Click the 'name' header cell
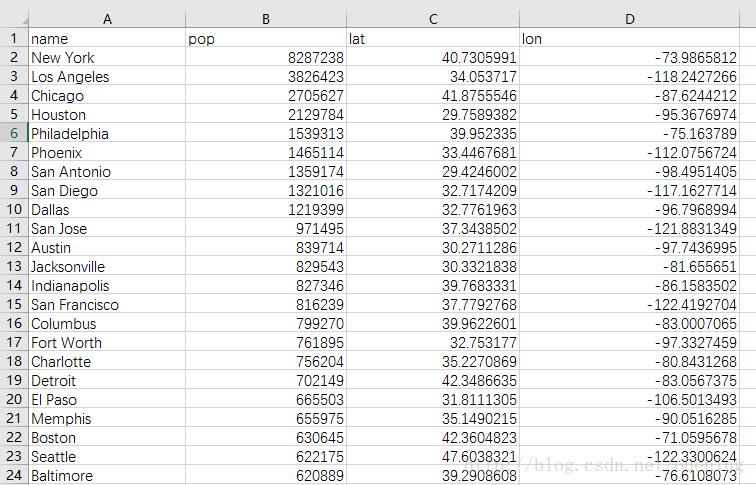This screenshot has width=756, height=485. pyautogui.click(x=107, y=38)
